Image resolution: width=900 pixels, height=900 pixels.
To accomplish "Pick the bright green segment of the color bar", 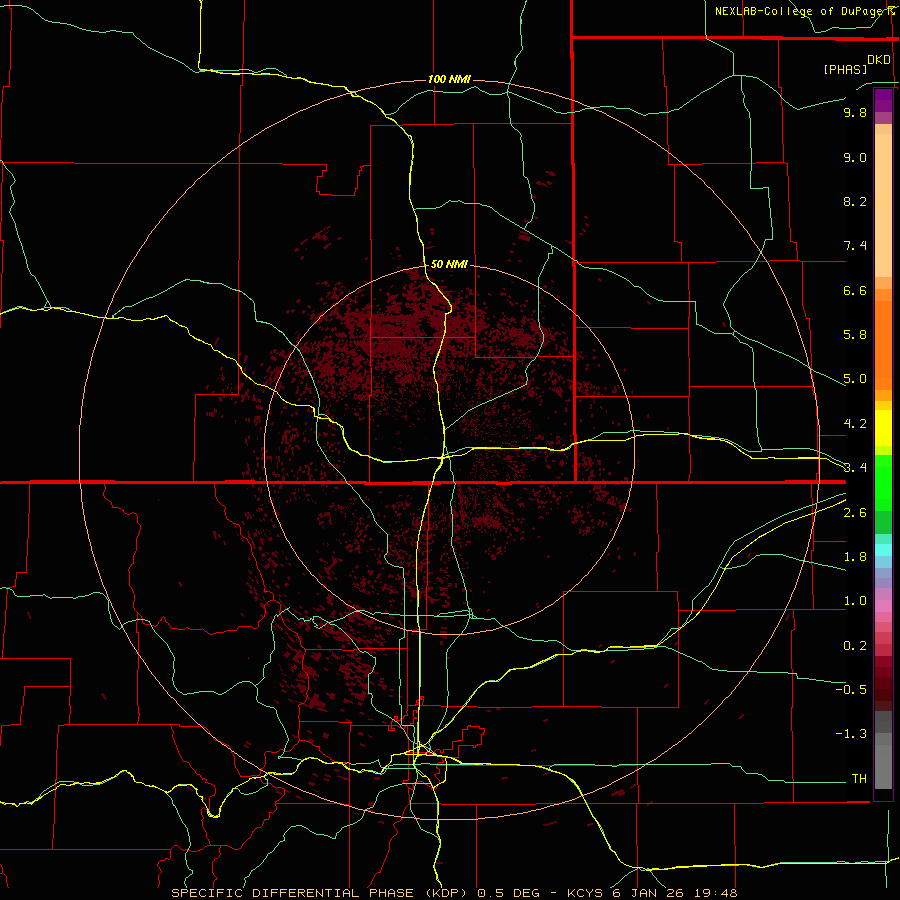I will click(x=883, y=483).
